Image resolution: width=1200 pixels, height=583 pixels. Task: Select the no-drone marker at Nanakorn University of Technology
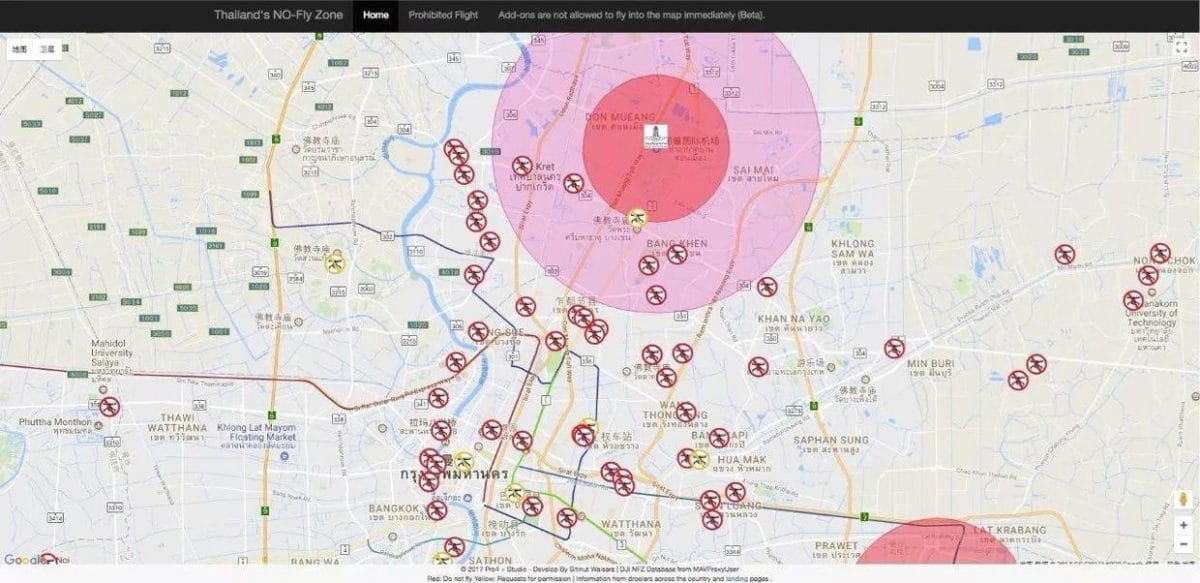(x=1133, y=300)
